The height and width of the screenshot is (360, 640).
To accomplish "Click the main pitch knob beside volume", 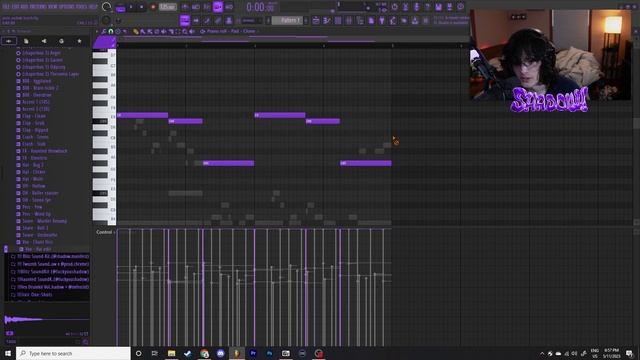I will (106, 20).
